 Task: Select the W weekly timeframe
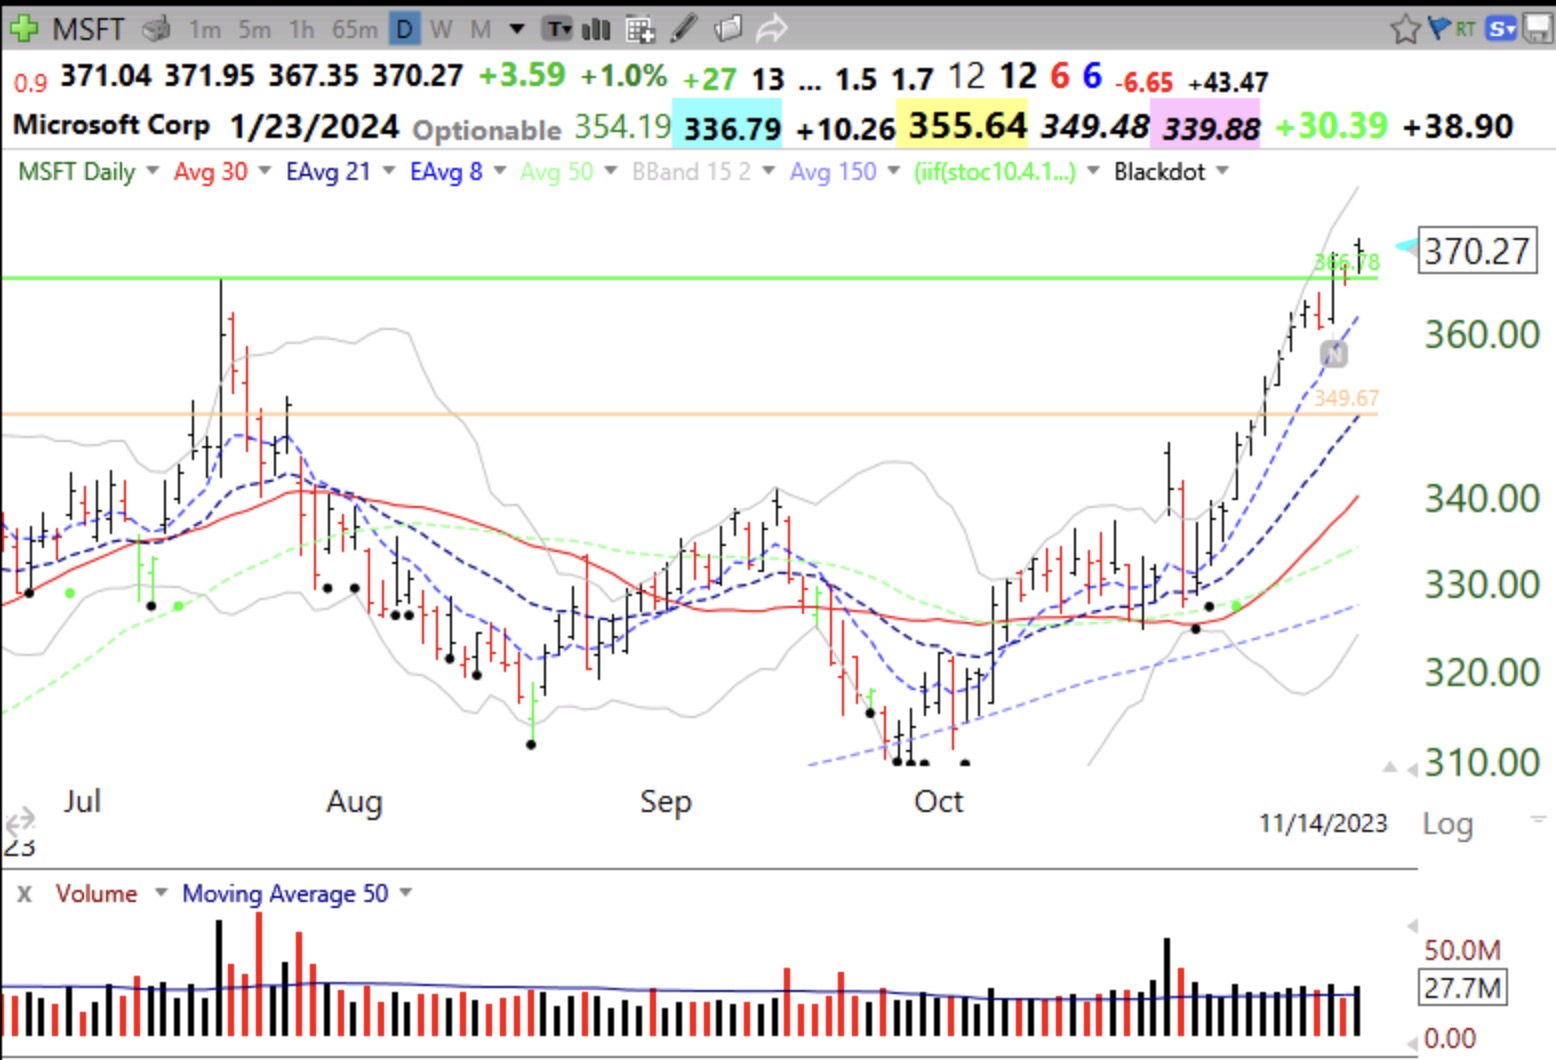[x=441, y=30]
